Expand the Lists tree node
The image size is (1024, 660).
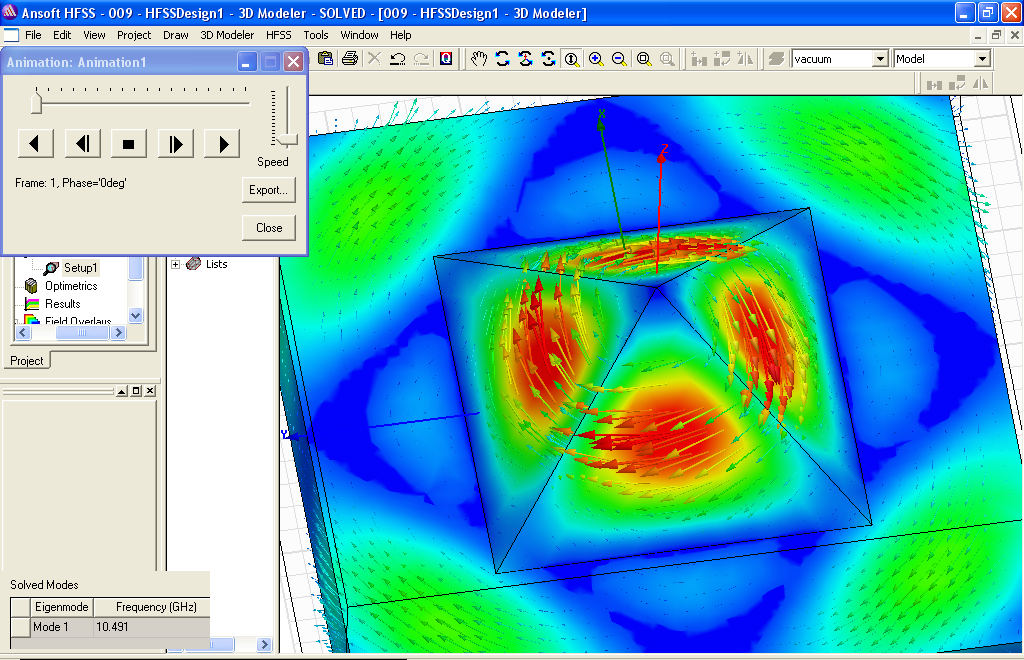pyautogui.click(x=176, y=264)
